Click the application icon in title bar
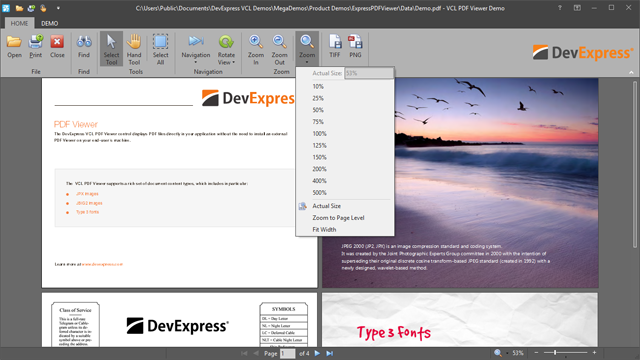Image resolution: width=640 pixels, height=360 pixels. pyautogui.click(x=6, y=8)
